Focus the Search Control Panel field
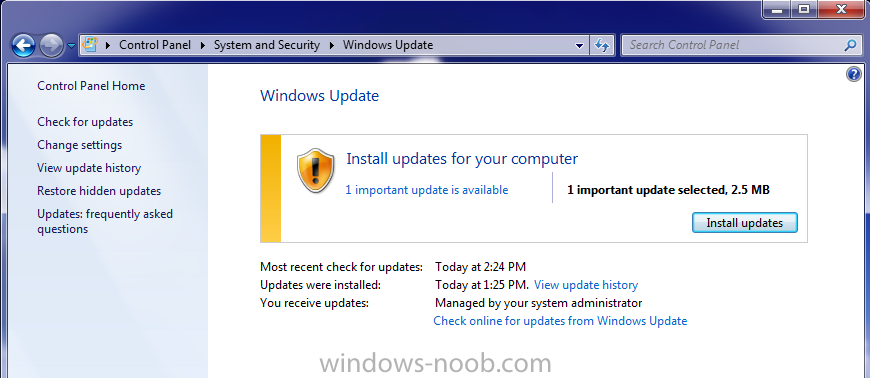The width and height of the screenshot is (870, 378). 734,45
